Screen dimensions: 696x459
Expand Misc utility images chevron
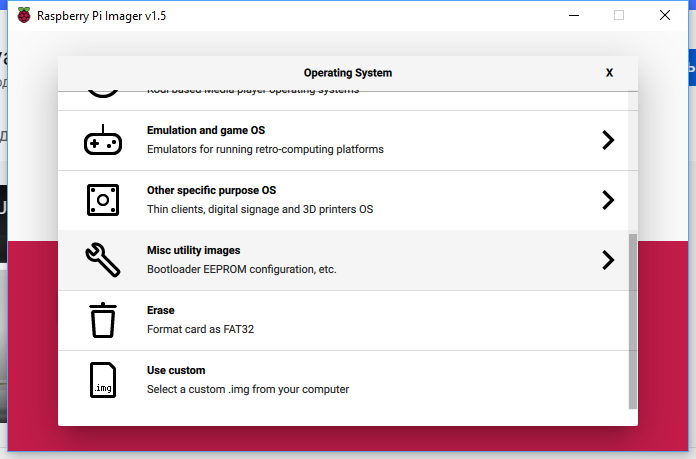pos(608,260)
